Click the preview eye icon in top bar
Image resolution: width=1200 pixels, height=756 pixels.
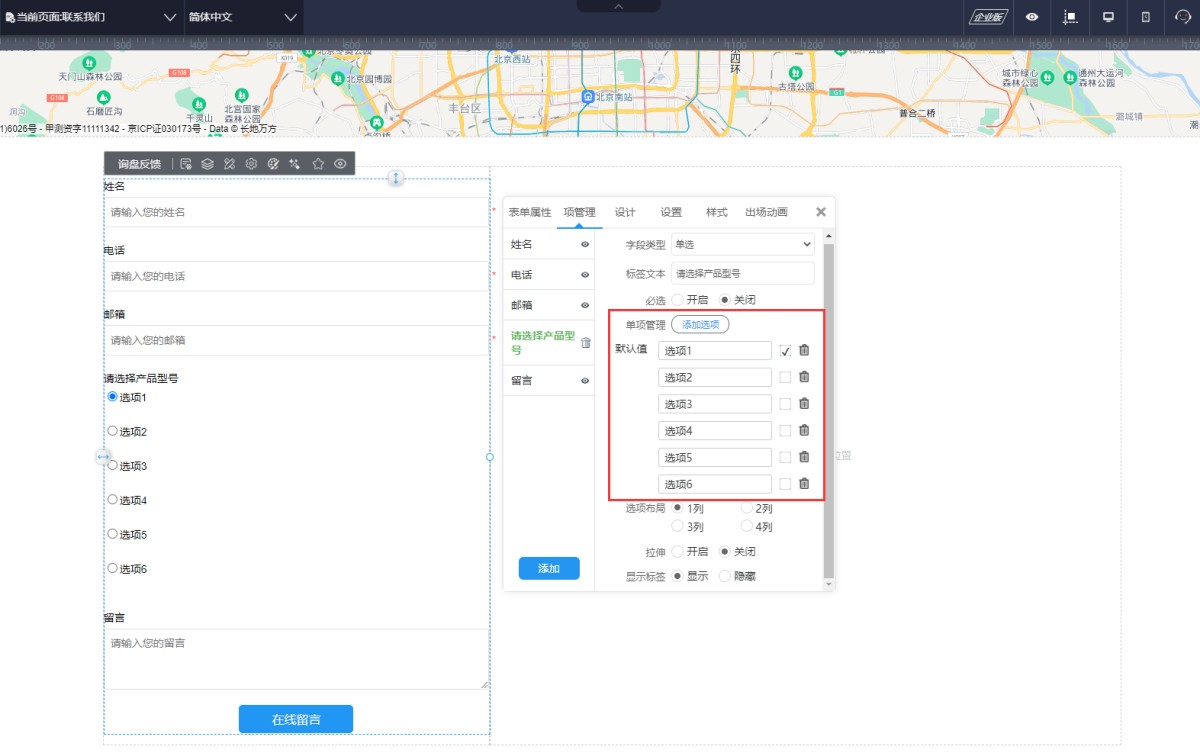[x=1031, y=17]
